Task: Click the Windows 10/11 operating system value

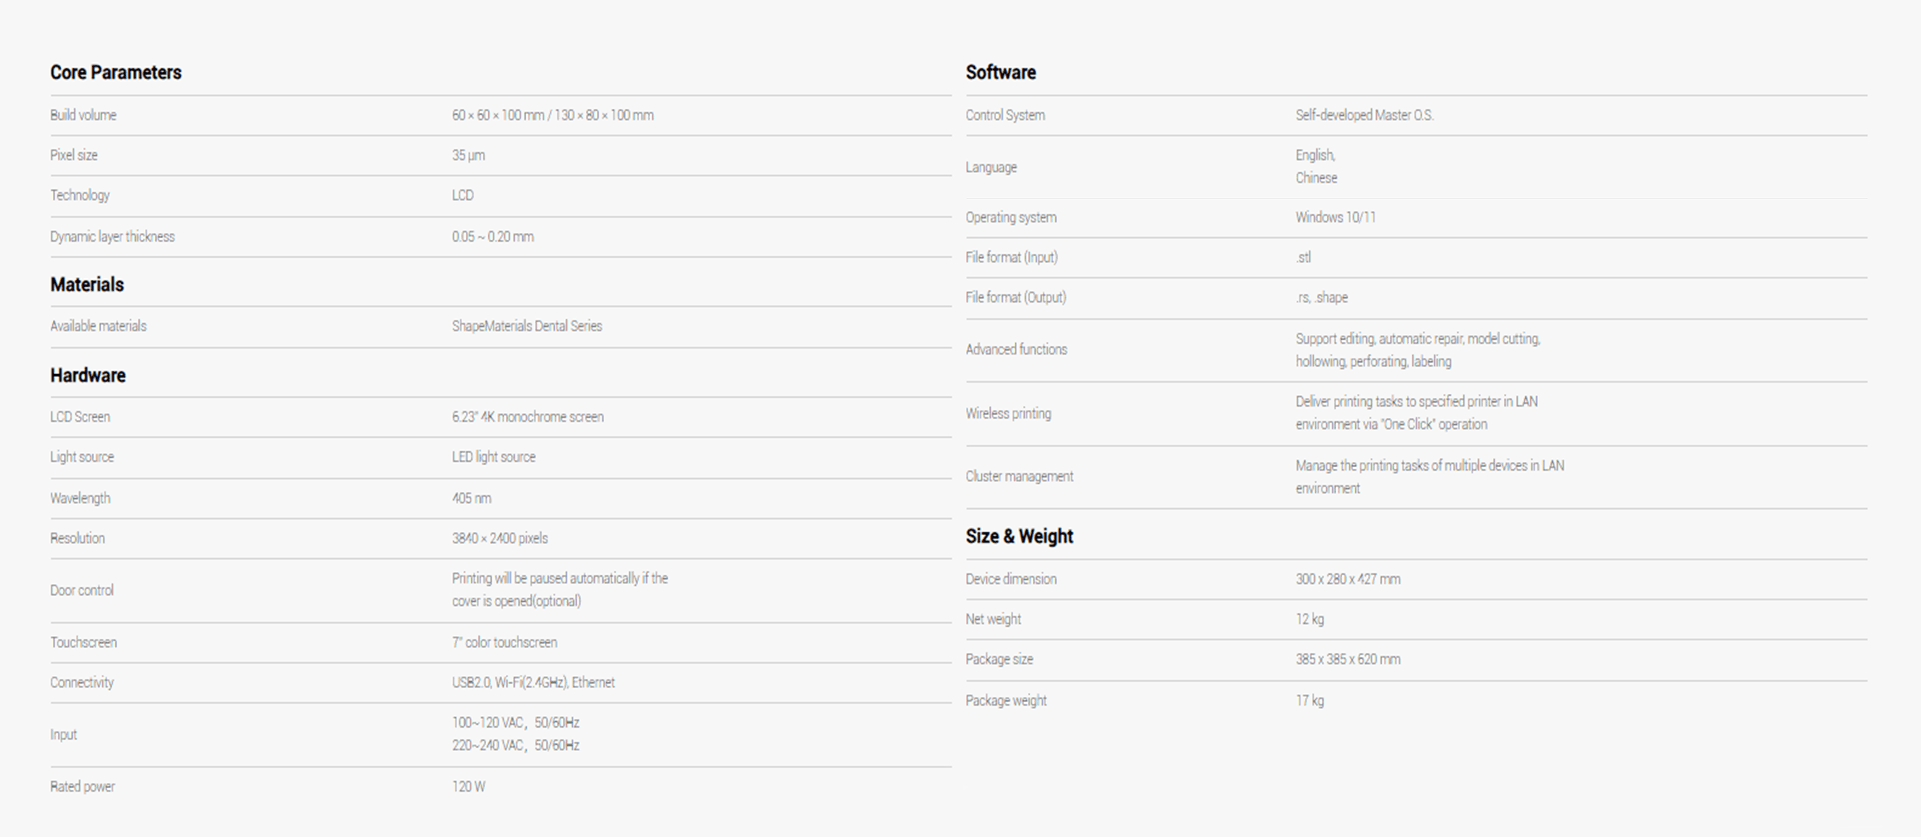Action: pos(1335,218)
